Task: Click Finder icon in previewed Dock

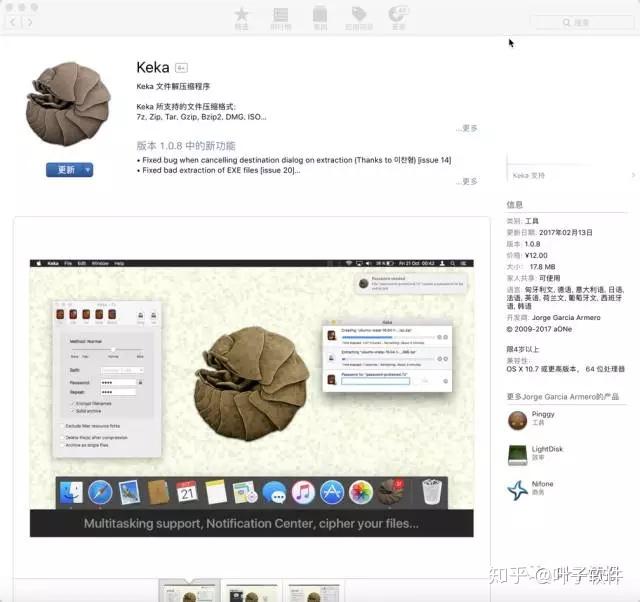Action: (71, 492)
